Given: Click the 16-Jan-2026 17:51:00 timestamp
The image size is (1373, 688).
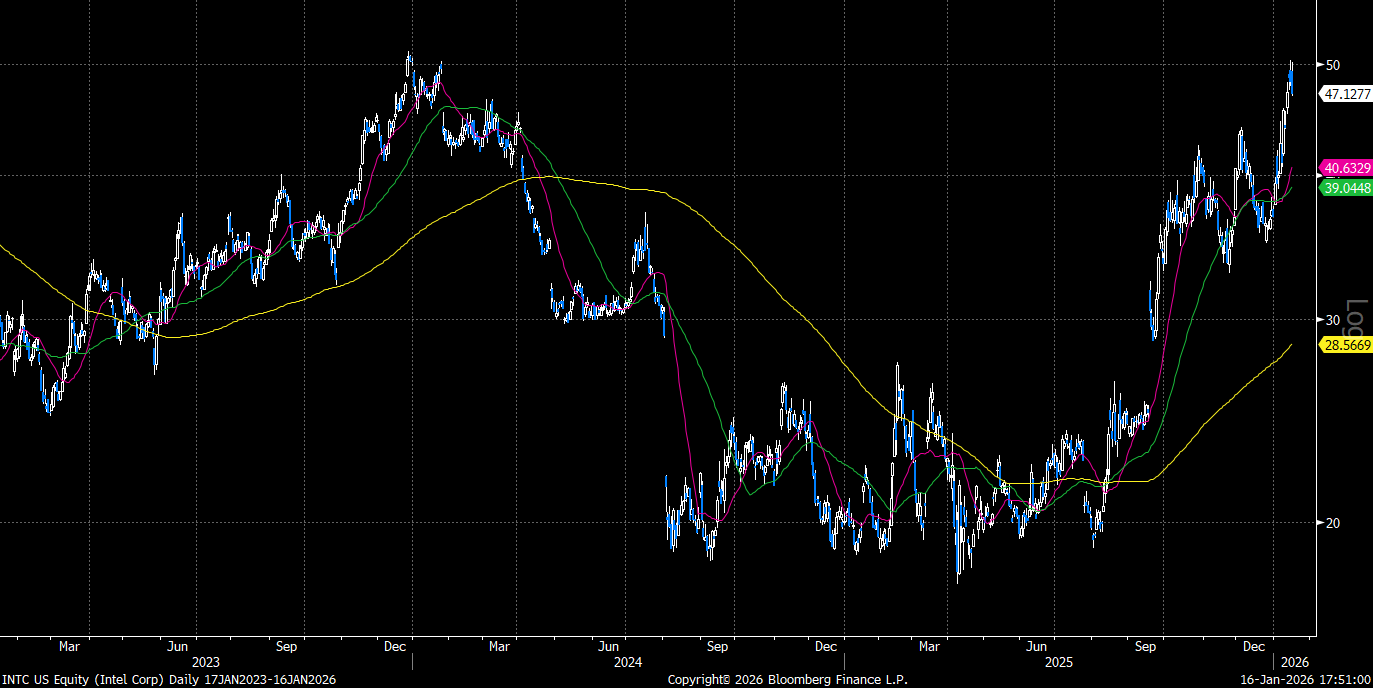Looking at the screenshot, I should pos(1305,680).
